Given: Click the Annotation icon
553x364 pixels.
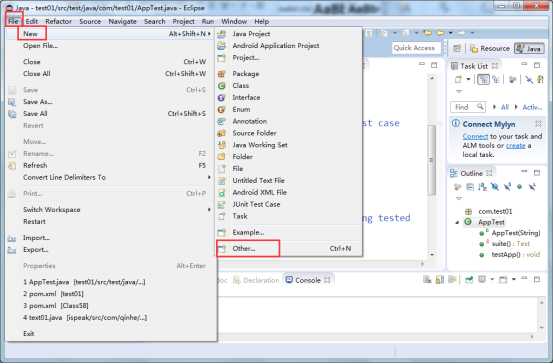Looking at the screenshot, I should click(221, 121).
